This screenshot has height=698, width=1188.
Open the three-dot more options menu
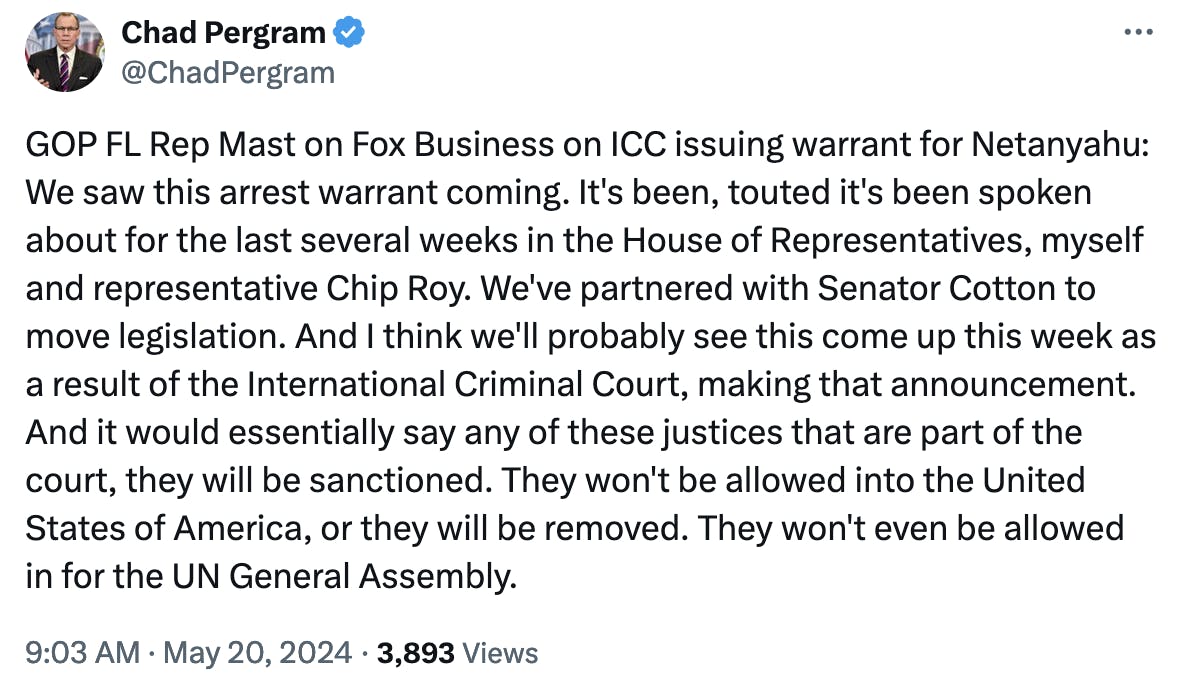pyautogui.click(x=1138, y=32)
